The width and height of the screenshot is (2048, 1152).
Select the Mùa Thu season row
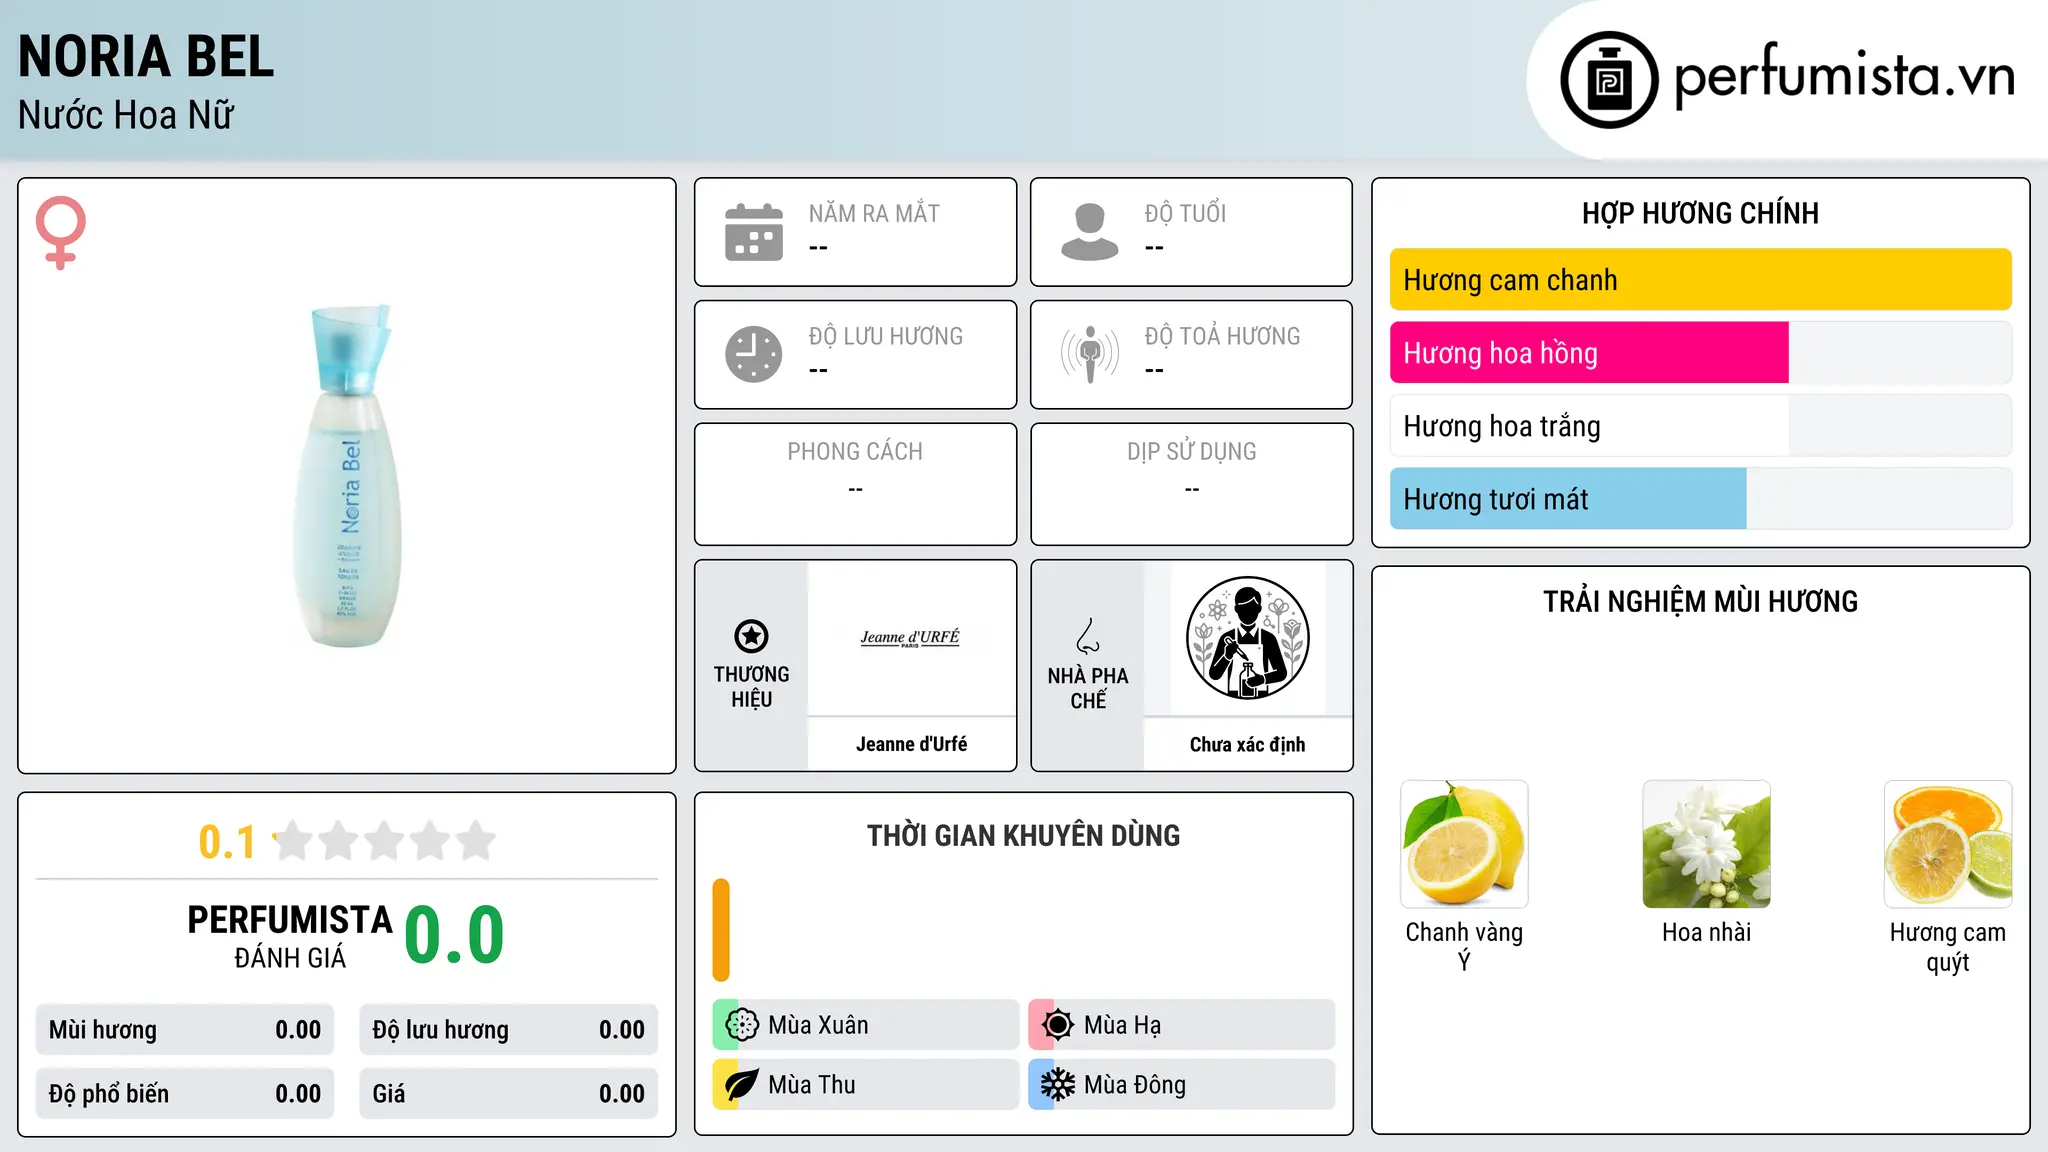[866, 1085]
